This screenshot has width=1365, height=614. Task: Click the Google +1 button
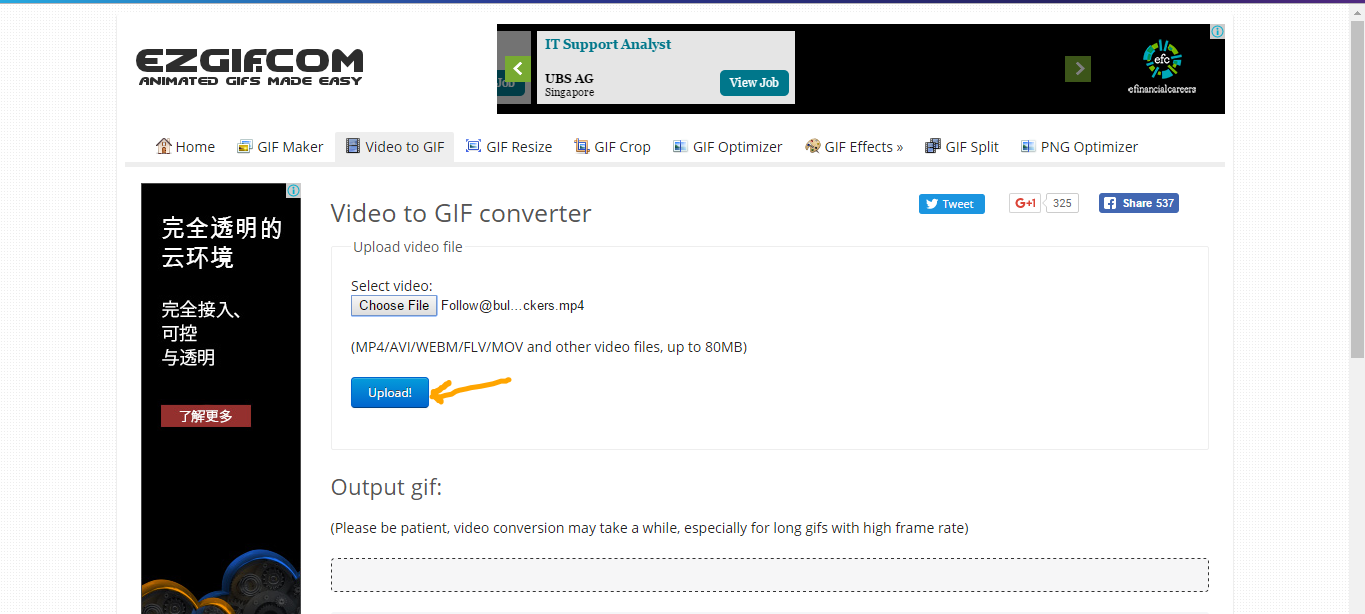(x=1026, y=203)
